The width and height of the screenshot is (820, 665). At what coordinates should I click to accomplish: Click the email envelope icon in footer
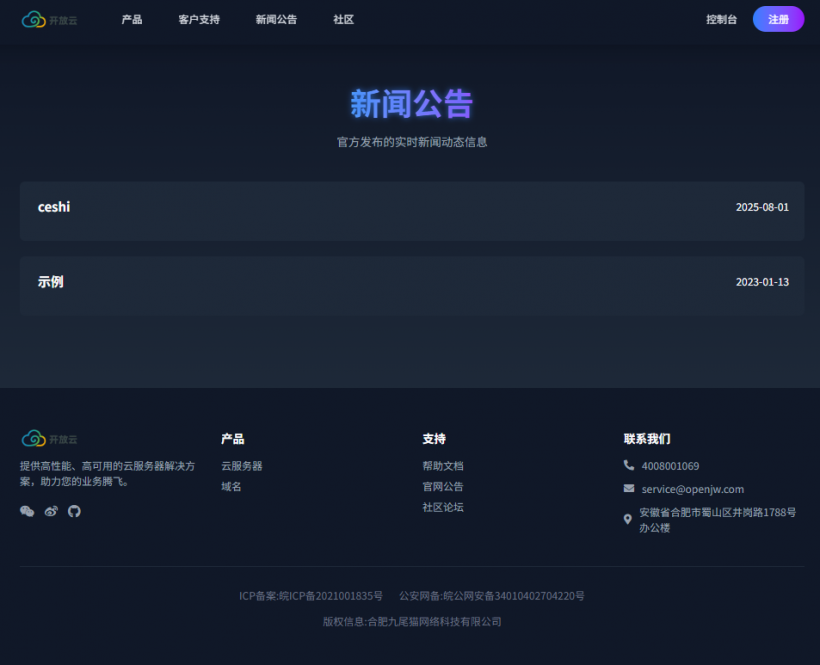point(629,488)
